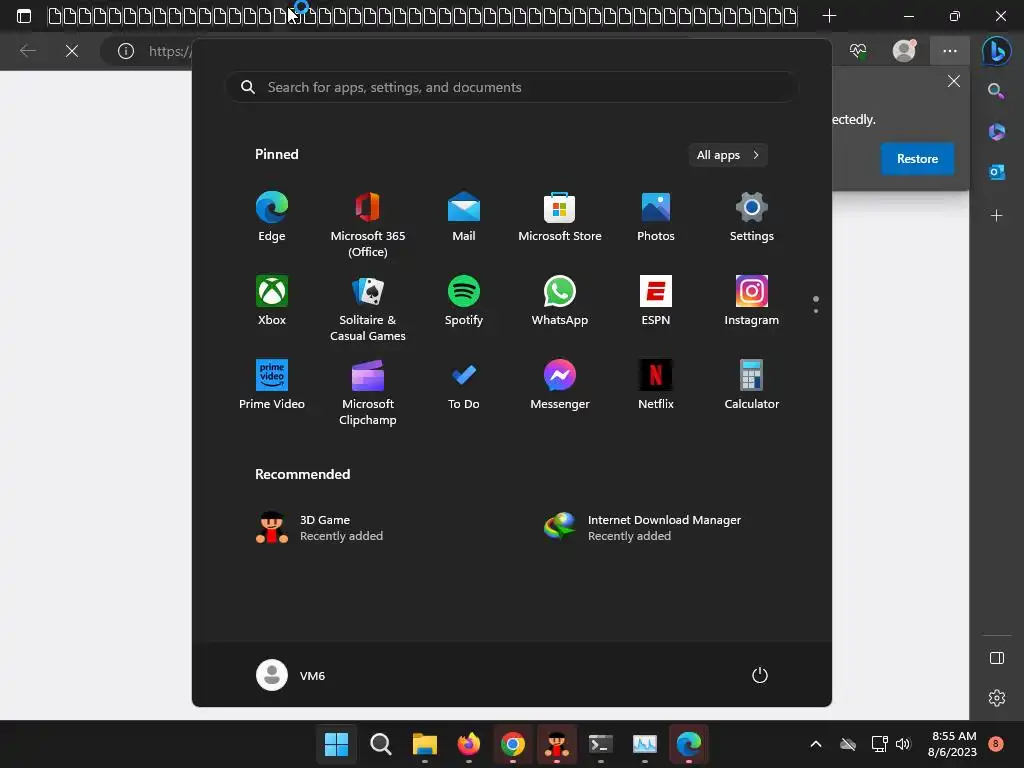Open Prime Video app
This screenshot has width=1024, height=768.
point(272,384)
